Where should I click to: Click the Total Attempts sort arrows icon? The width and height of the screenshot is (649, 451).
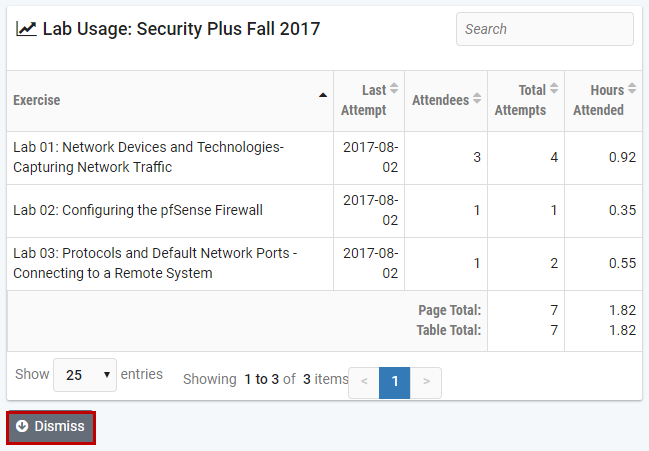point(554,89)
